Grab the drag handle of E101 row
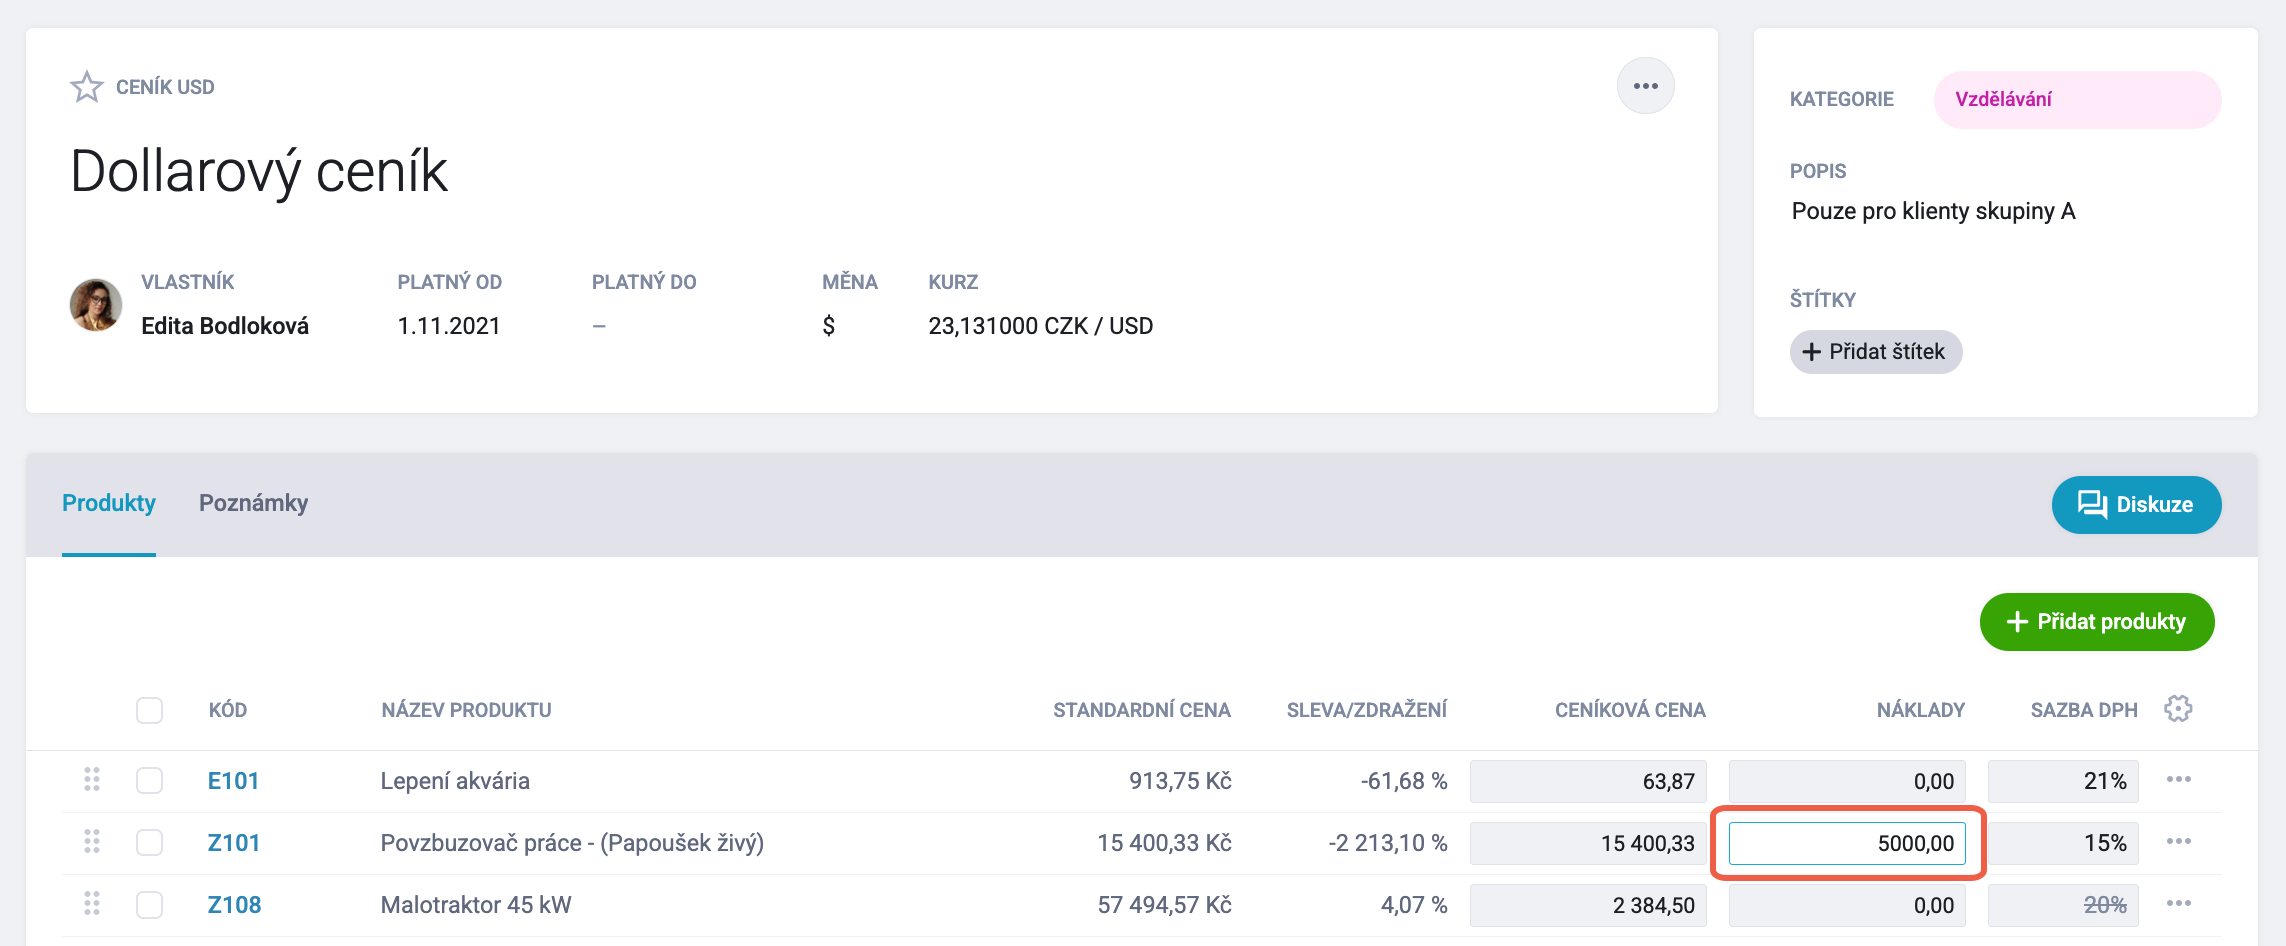 pos(92,780)
